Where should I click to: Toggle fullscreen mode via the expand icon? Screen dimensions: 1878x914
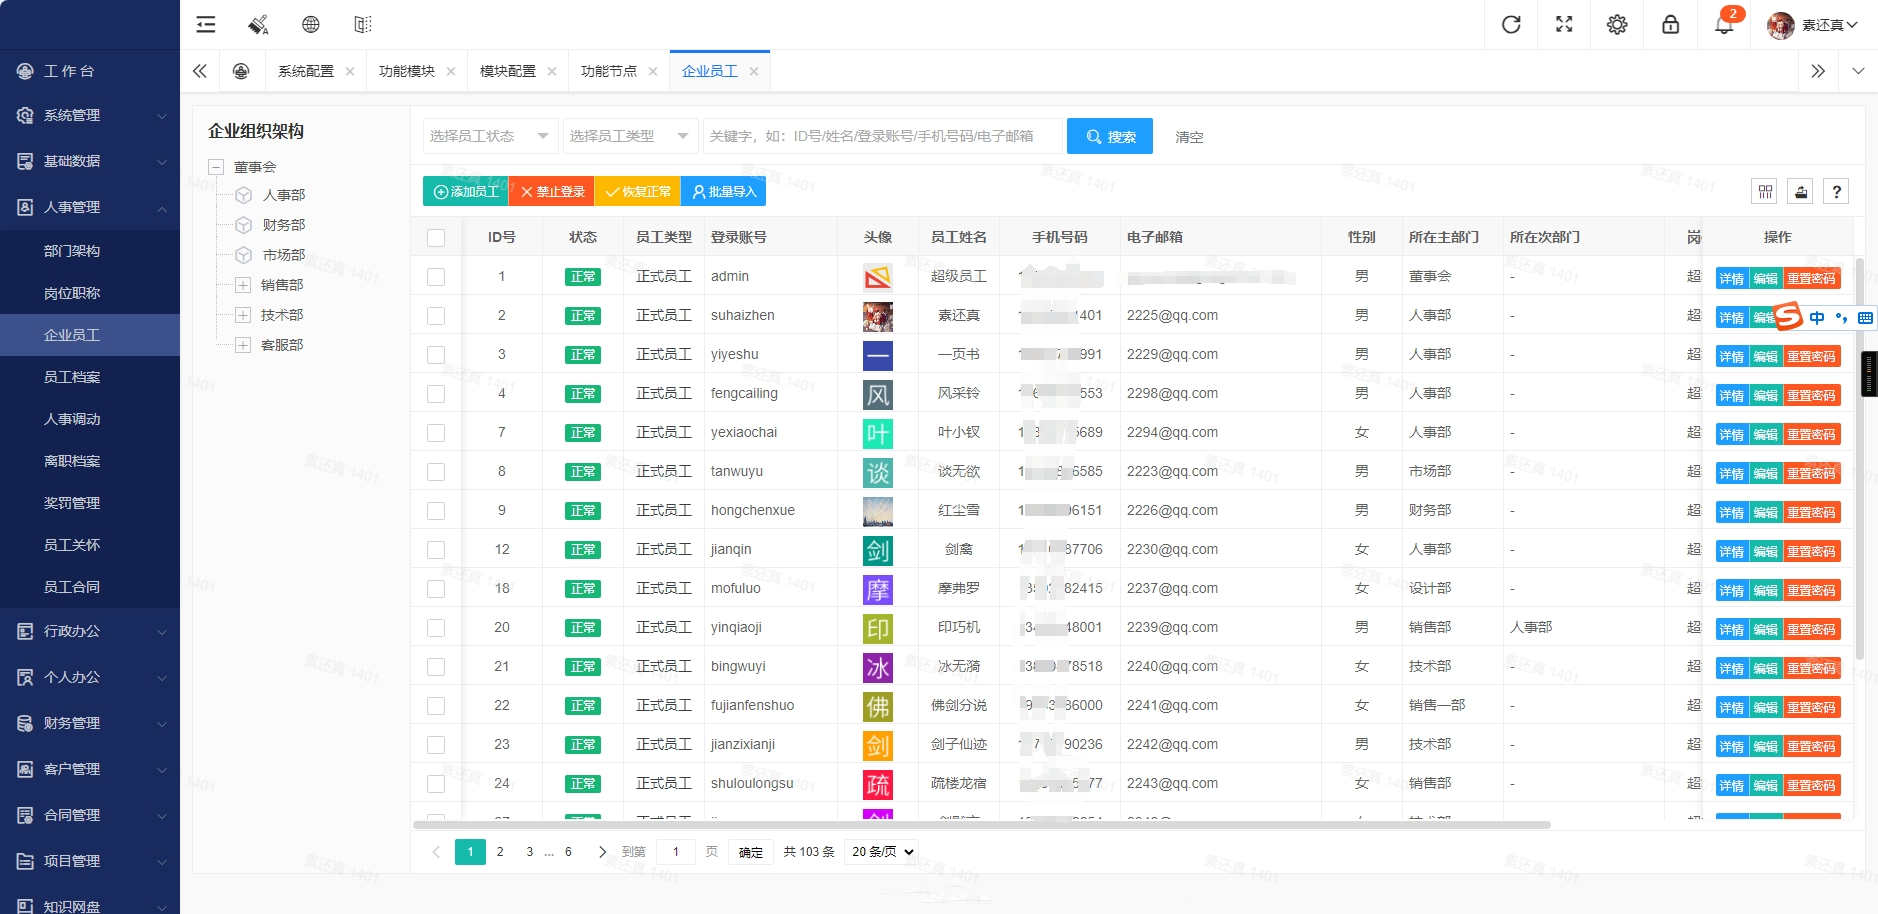(1564, 24)
